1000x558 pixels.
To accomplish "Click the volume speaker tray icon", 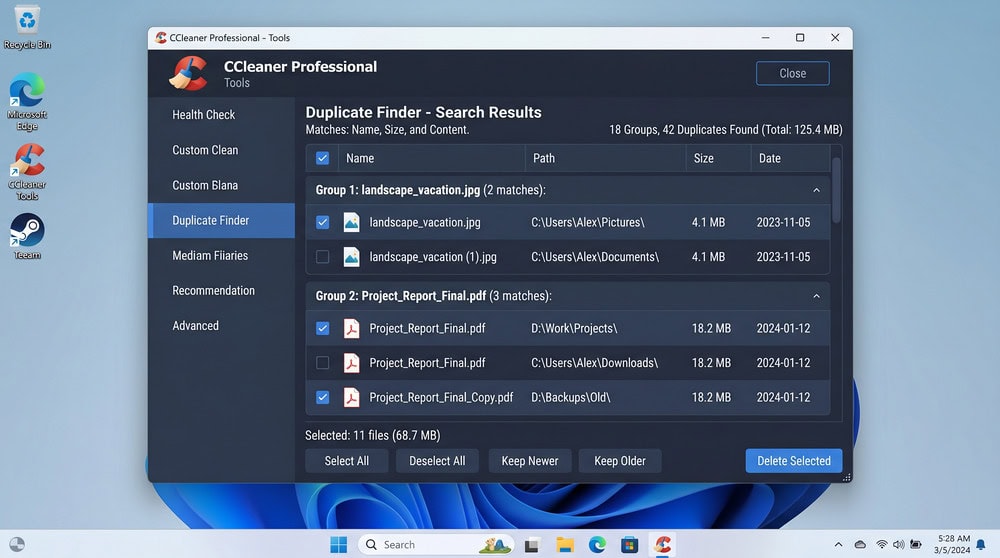I will click(x=899, y=545).
